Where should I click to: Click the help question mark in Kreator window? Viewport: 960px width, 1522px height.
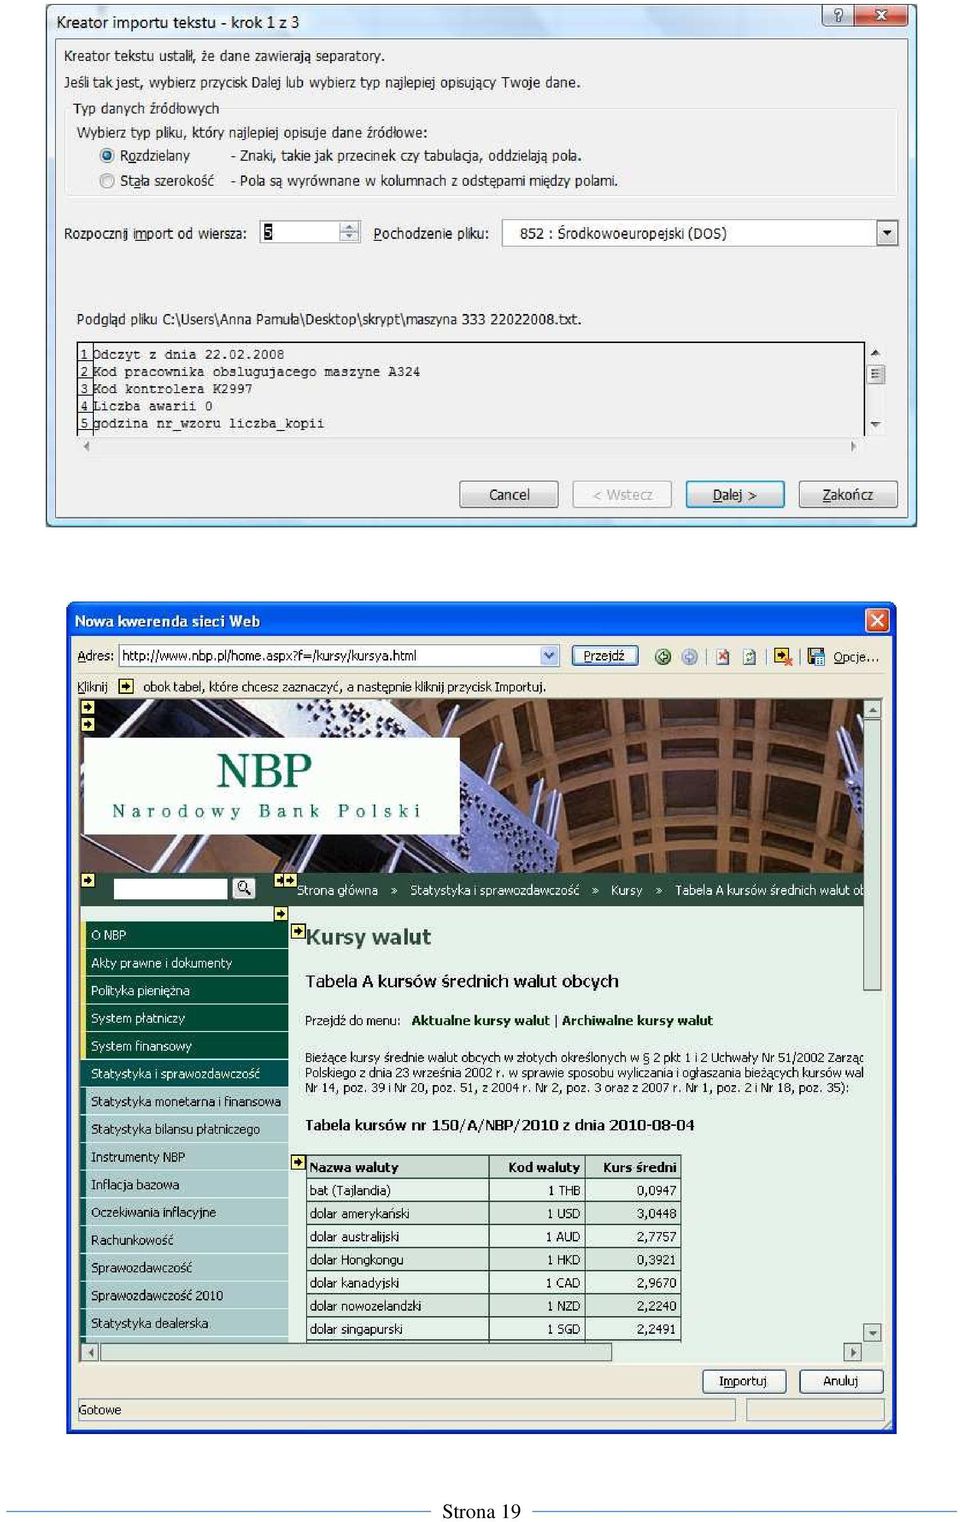tap(838, 15)
